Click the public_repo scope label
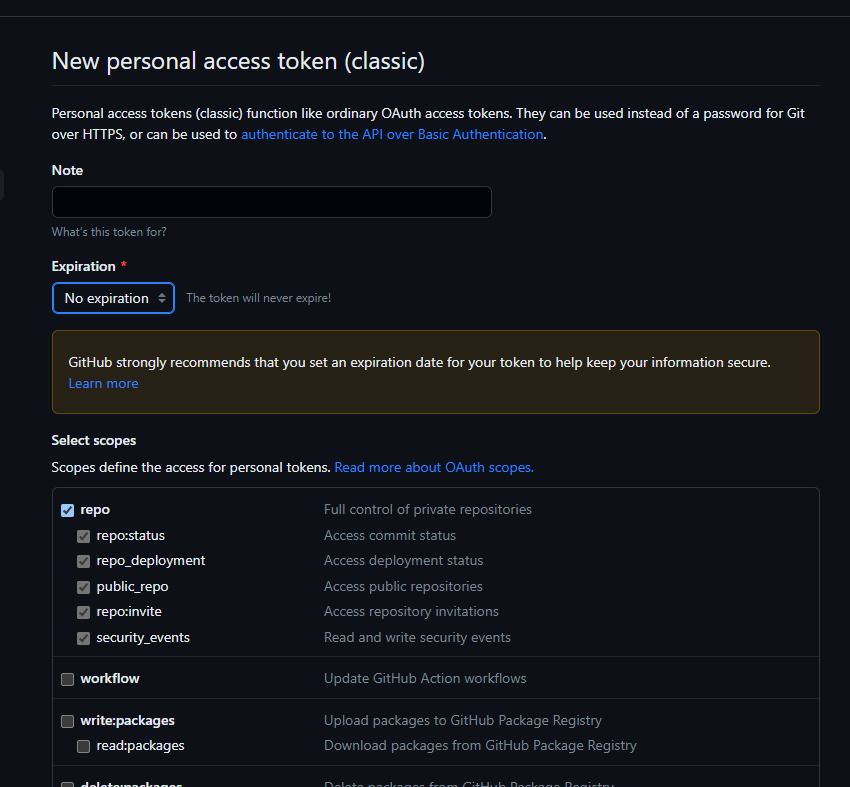850x787 pixels. [x=132, y=587]
